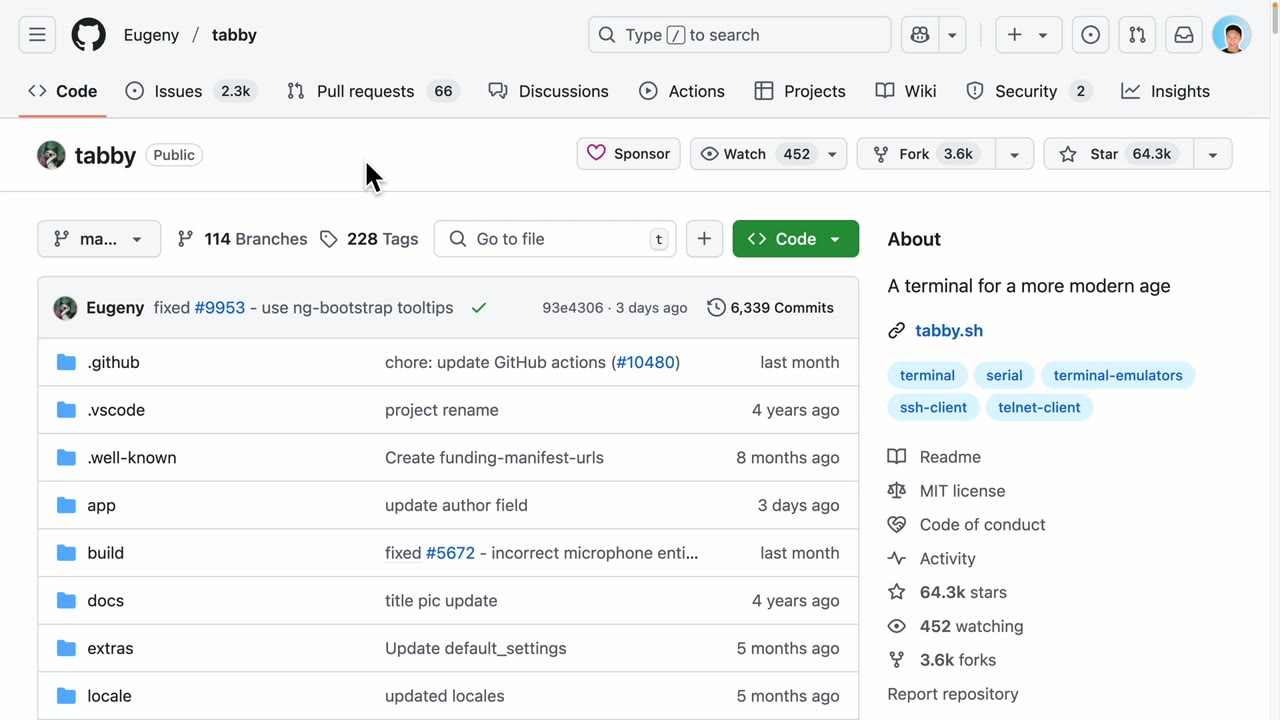Viewport: 1280px width, 720px height.
Task: Click the tabby breadcrumb link
Action: point(234,35)
